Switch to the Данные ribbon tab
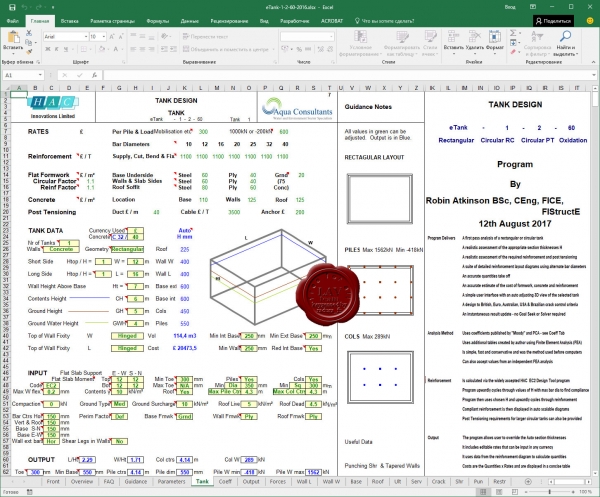The image size is (600, 497). click(x=189, y=21)
